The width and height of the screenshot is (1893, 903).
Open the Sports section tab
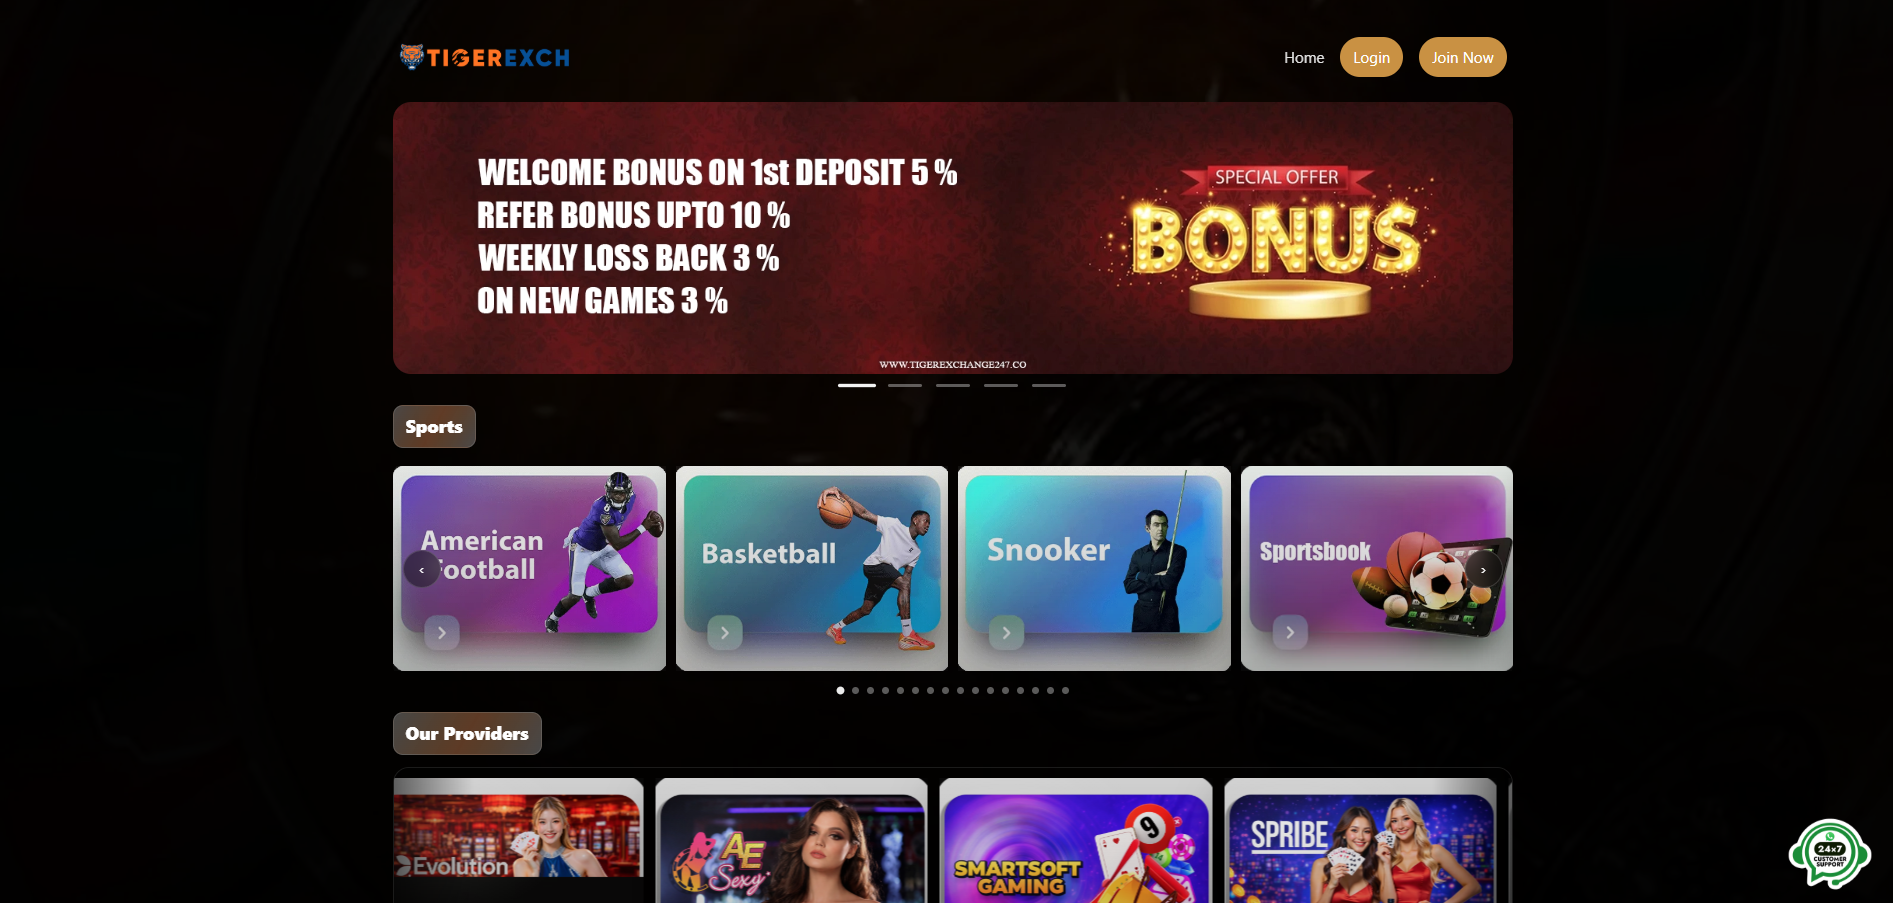[x=434, y=426]
